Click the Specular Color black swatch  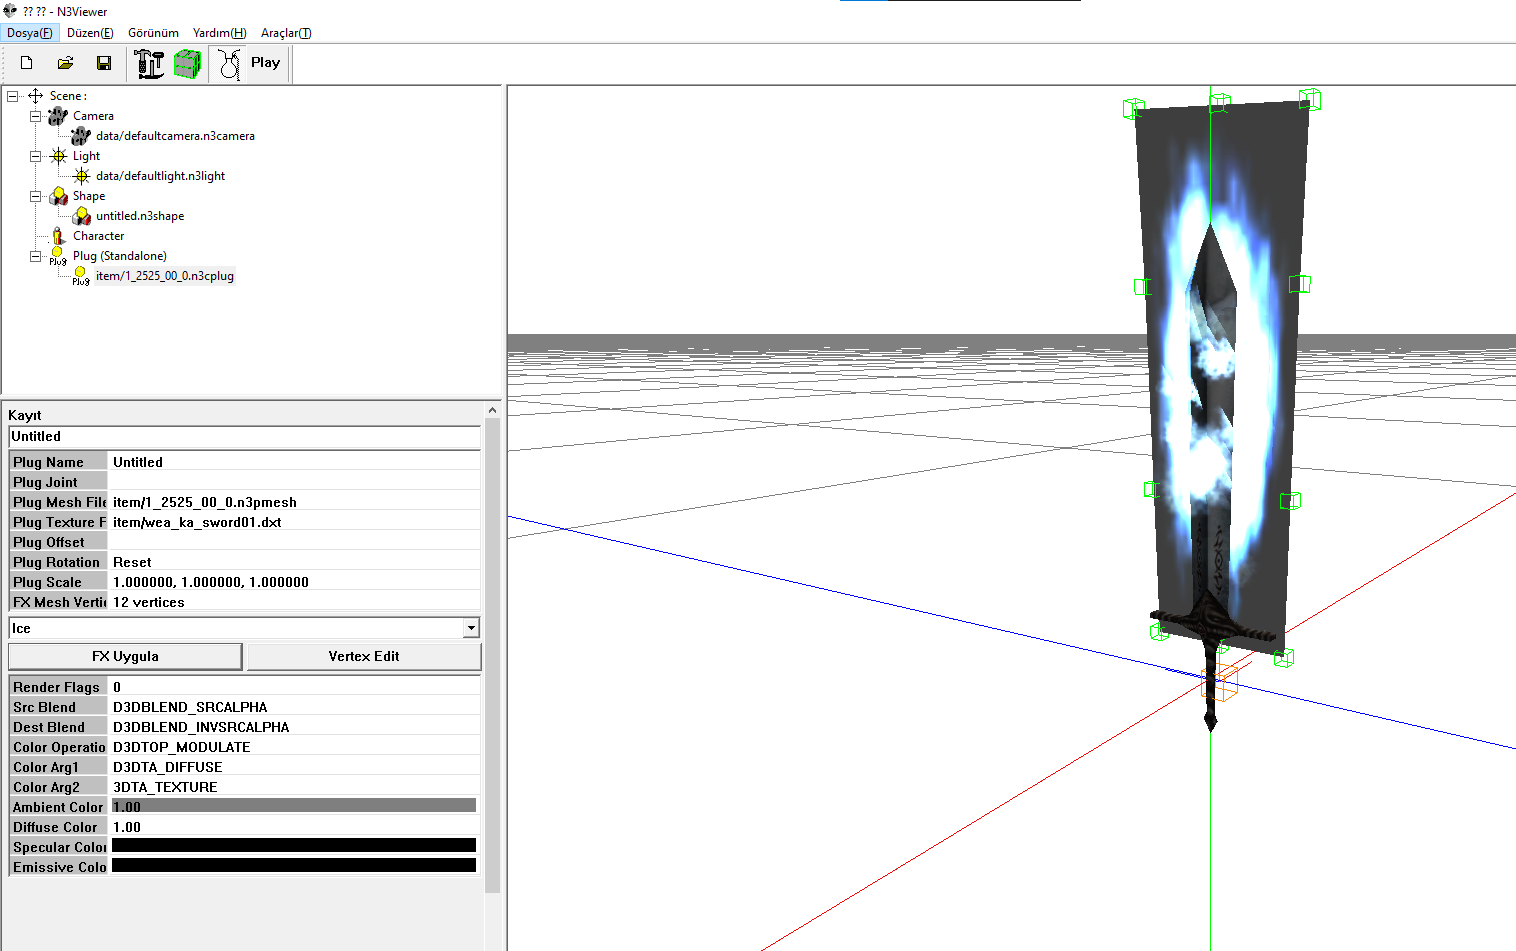294,846
